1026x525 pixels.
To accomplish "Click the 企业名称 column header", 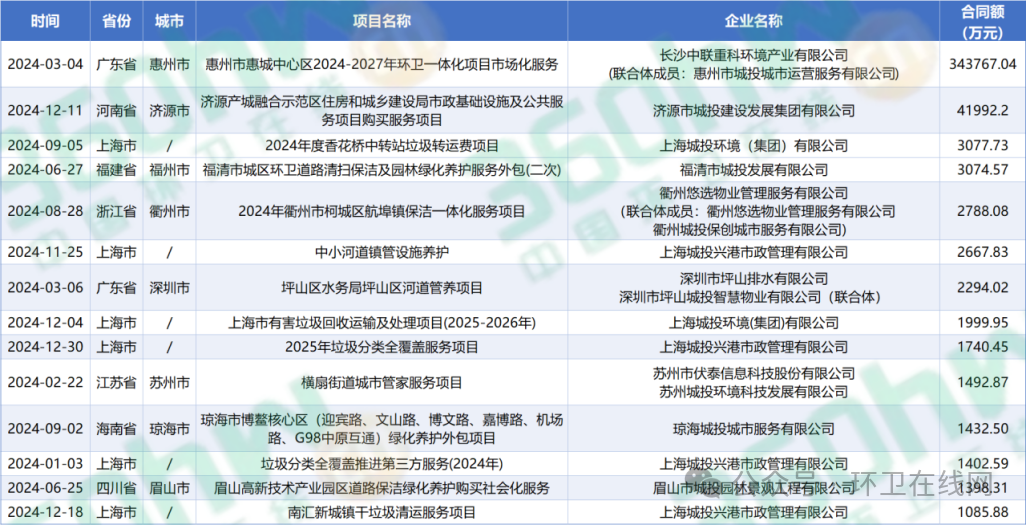I will pyautogui.click(x=754, y=21).
